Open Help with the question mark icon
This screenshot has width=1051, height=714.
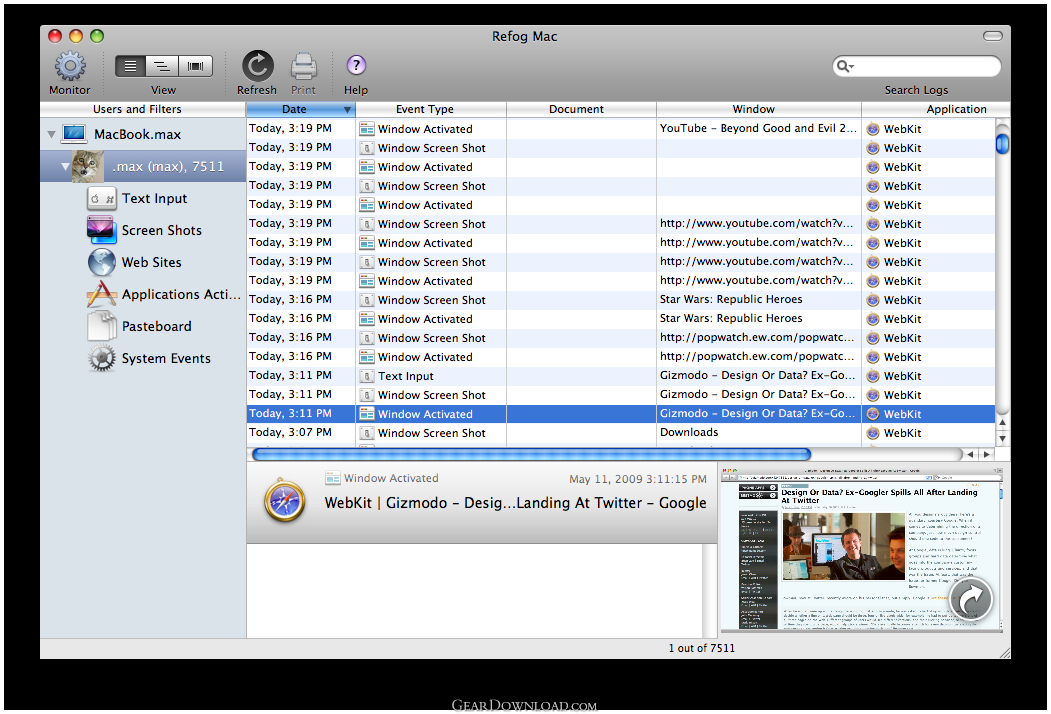(x=356, y=65)
